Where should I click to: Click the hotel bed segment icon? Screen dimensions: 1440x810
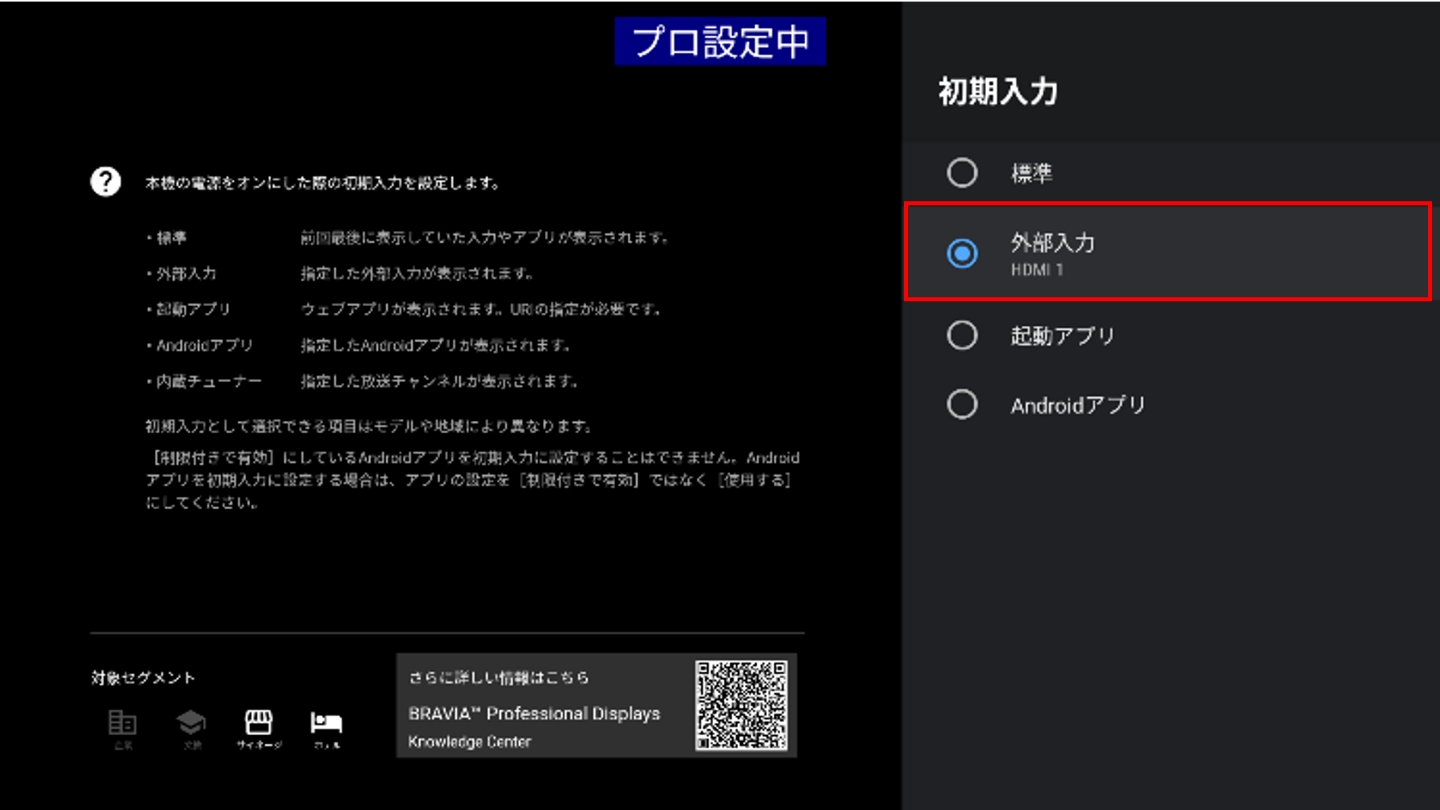(x=326, y=722)
